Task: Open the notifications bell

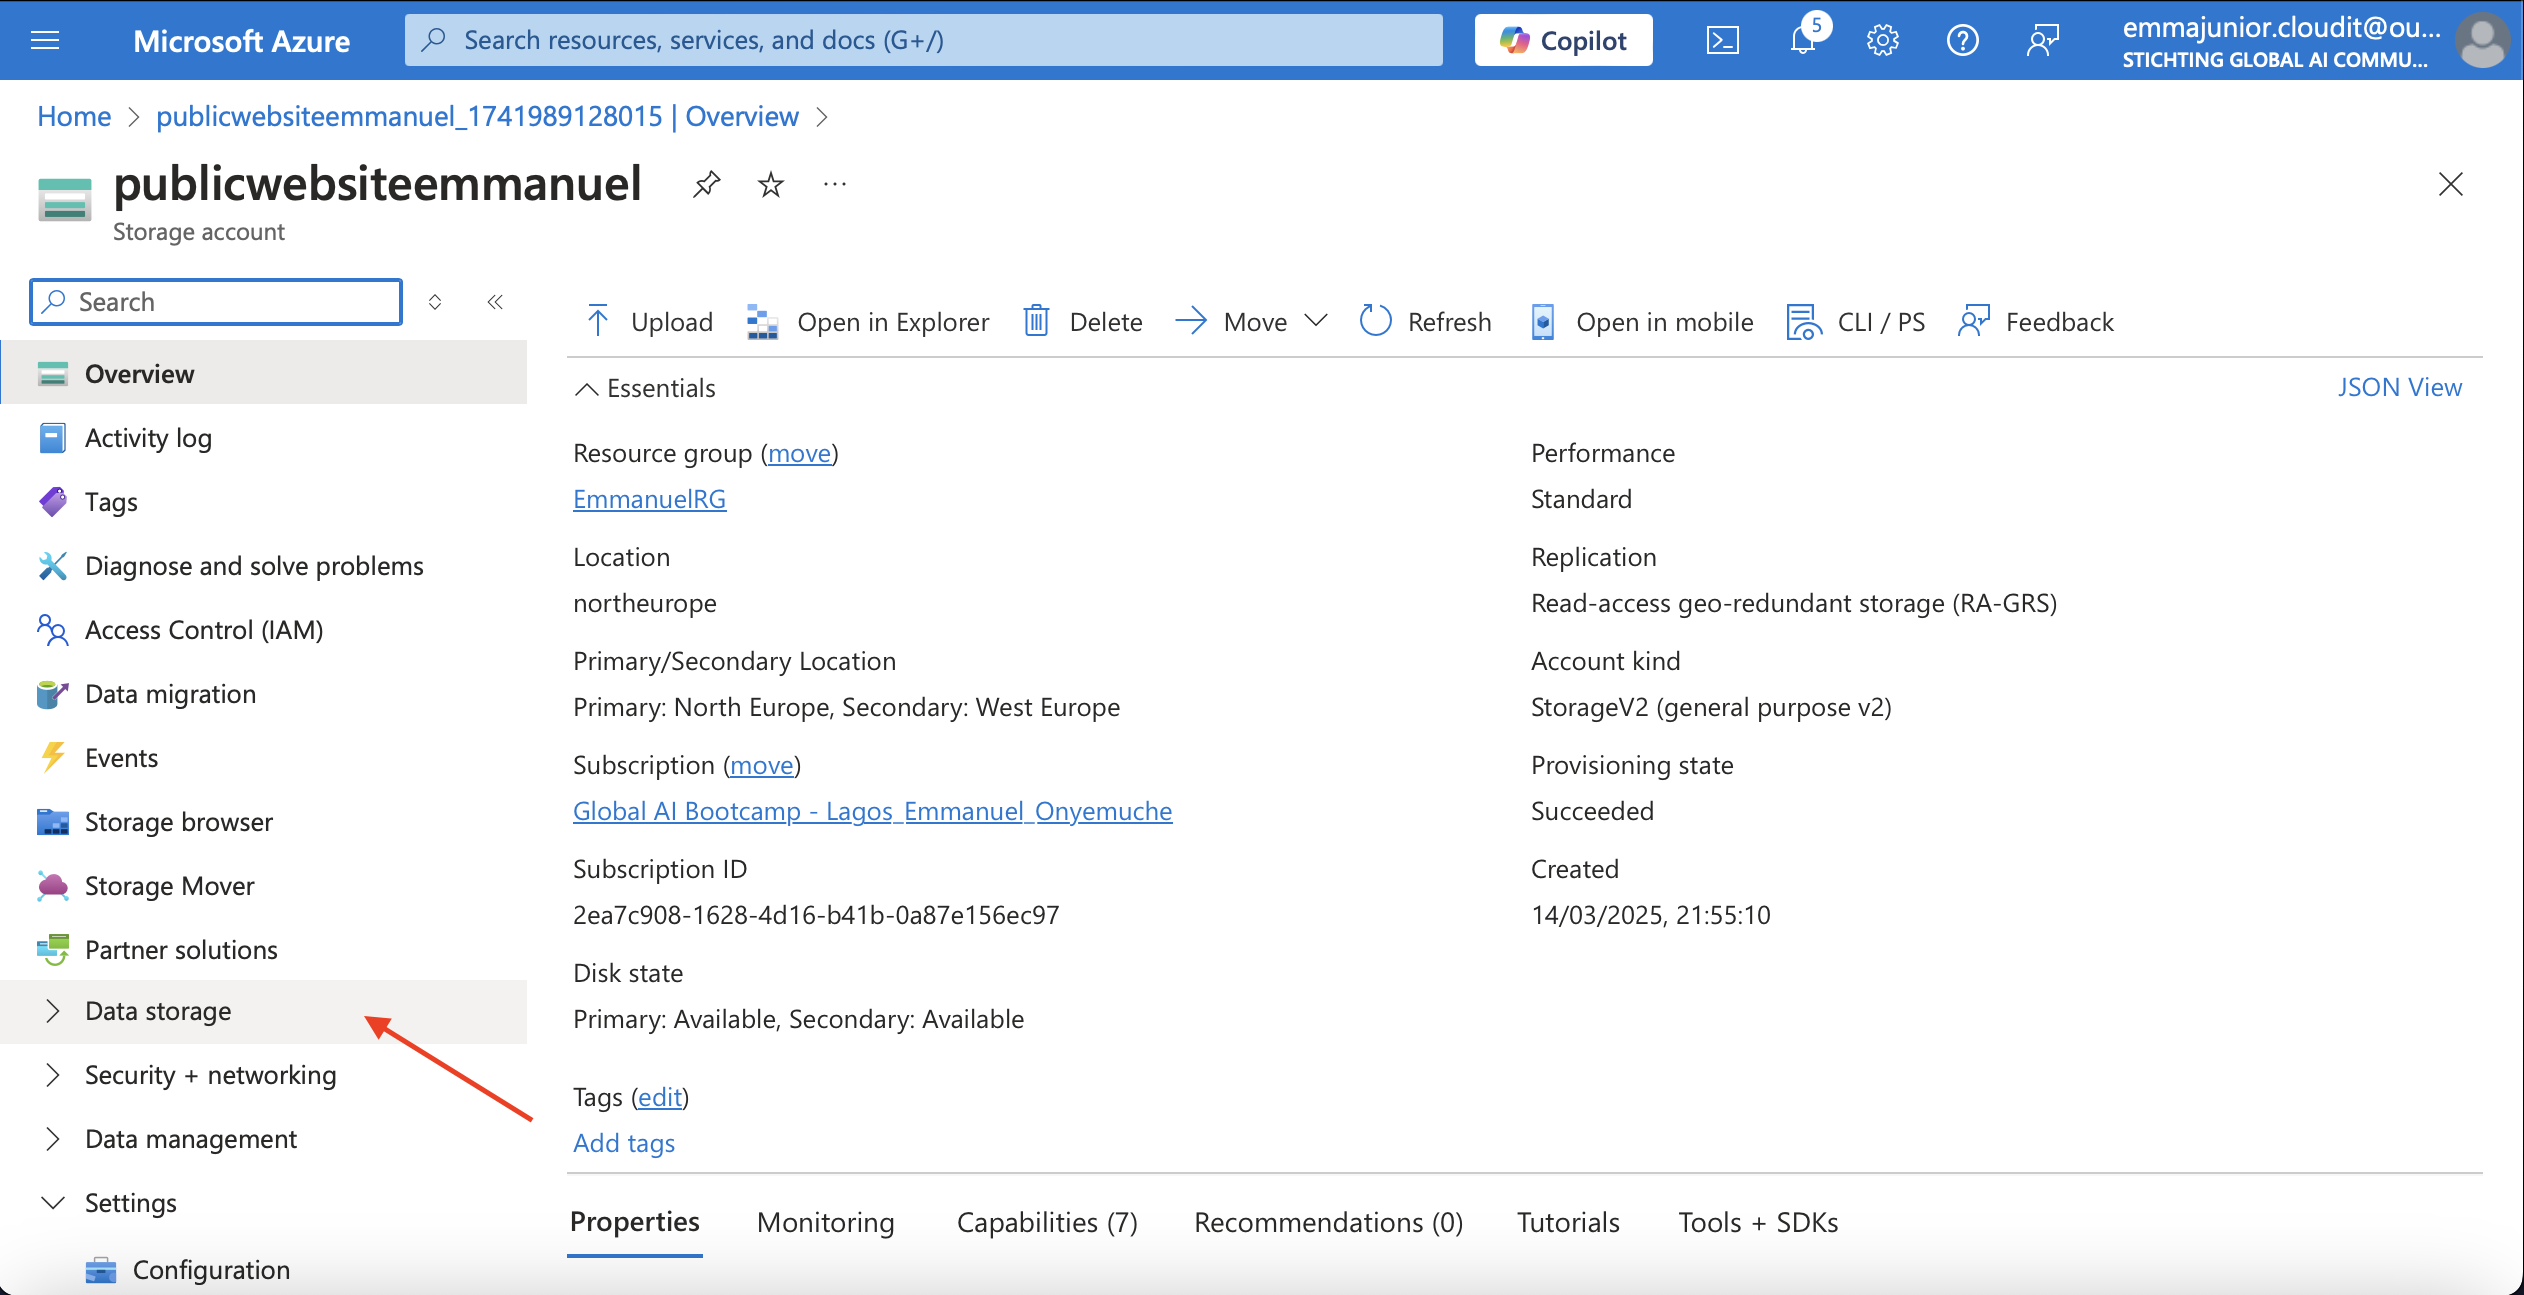Action: pyautogui.click(x=1803, y=40)
